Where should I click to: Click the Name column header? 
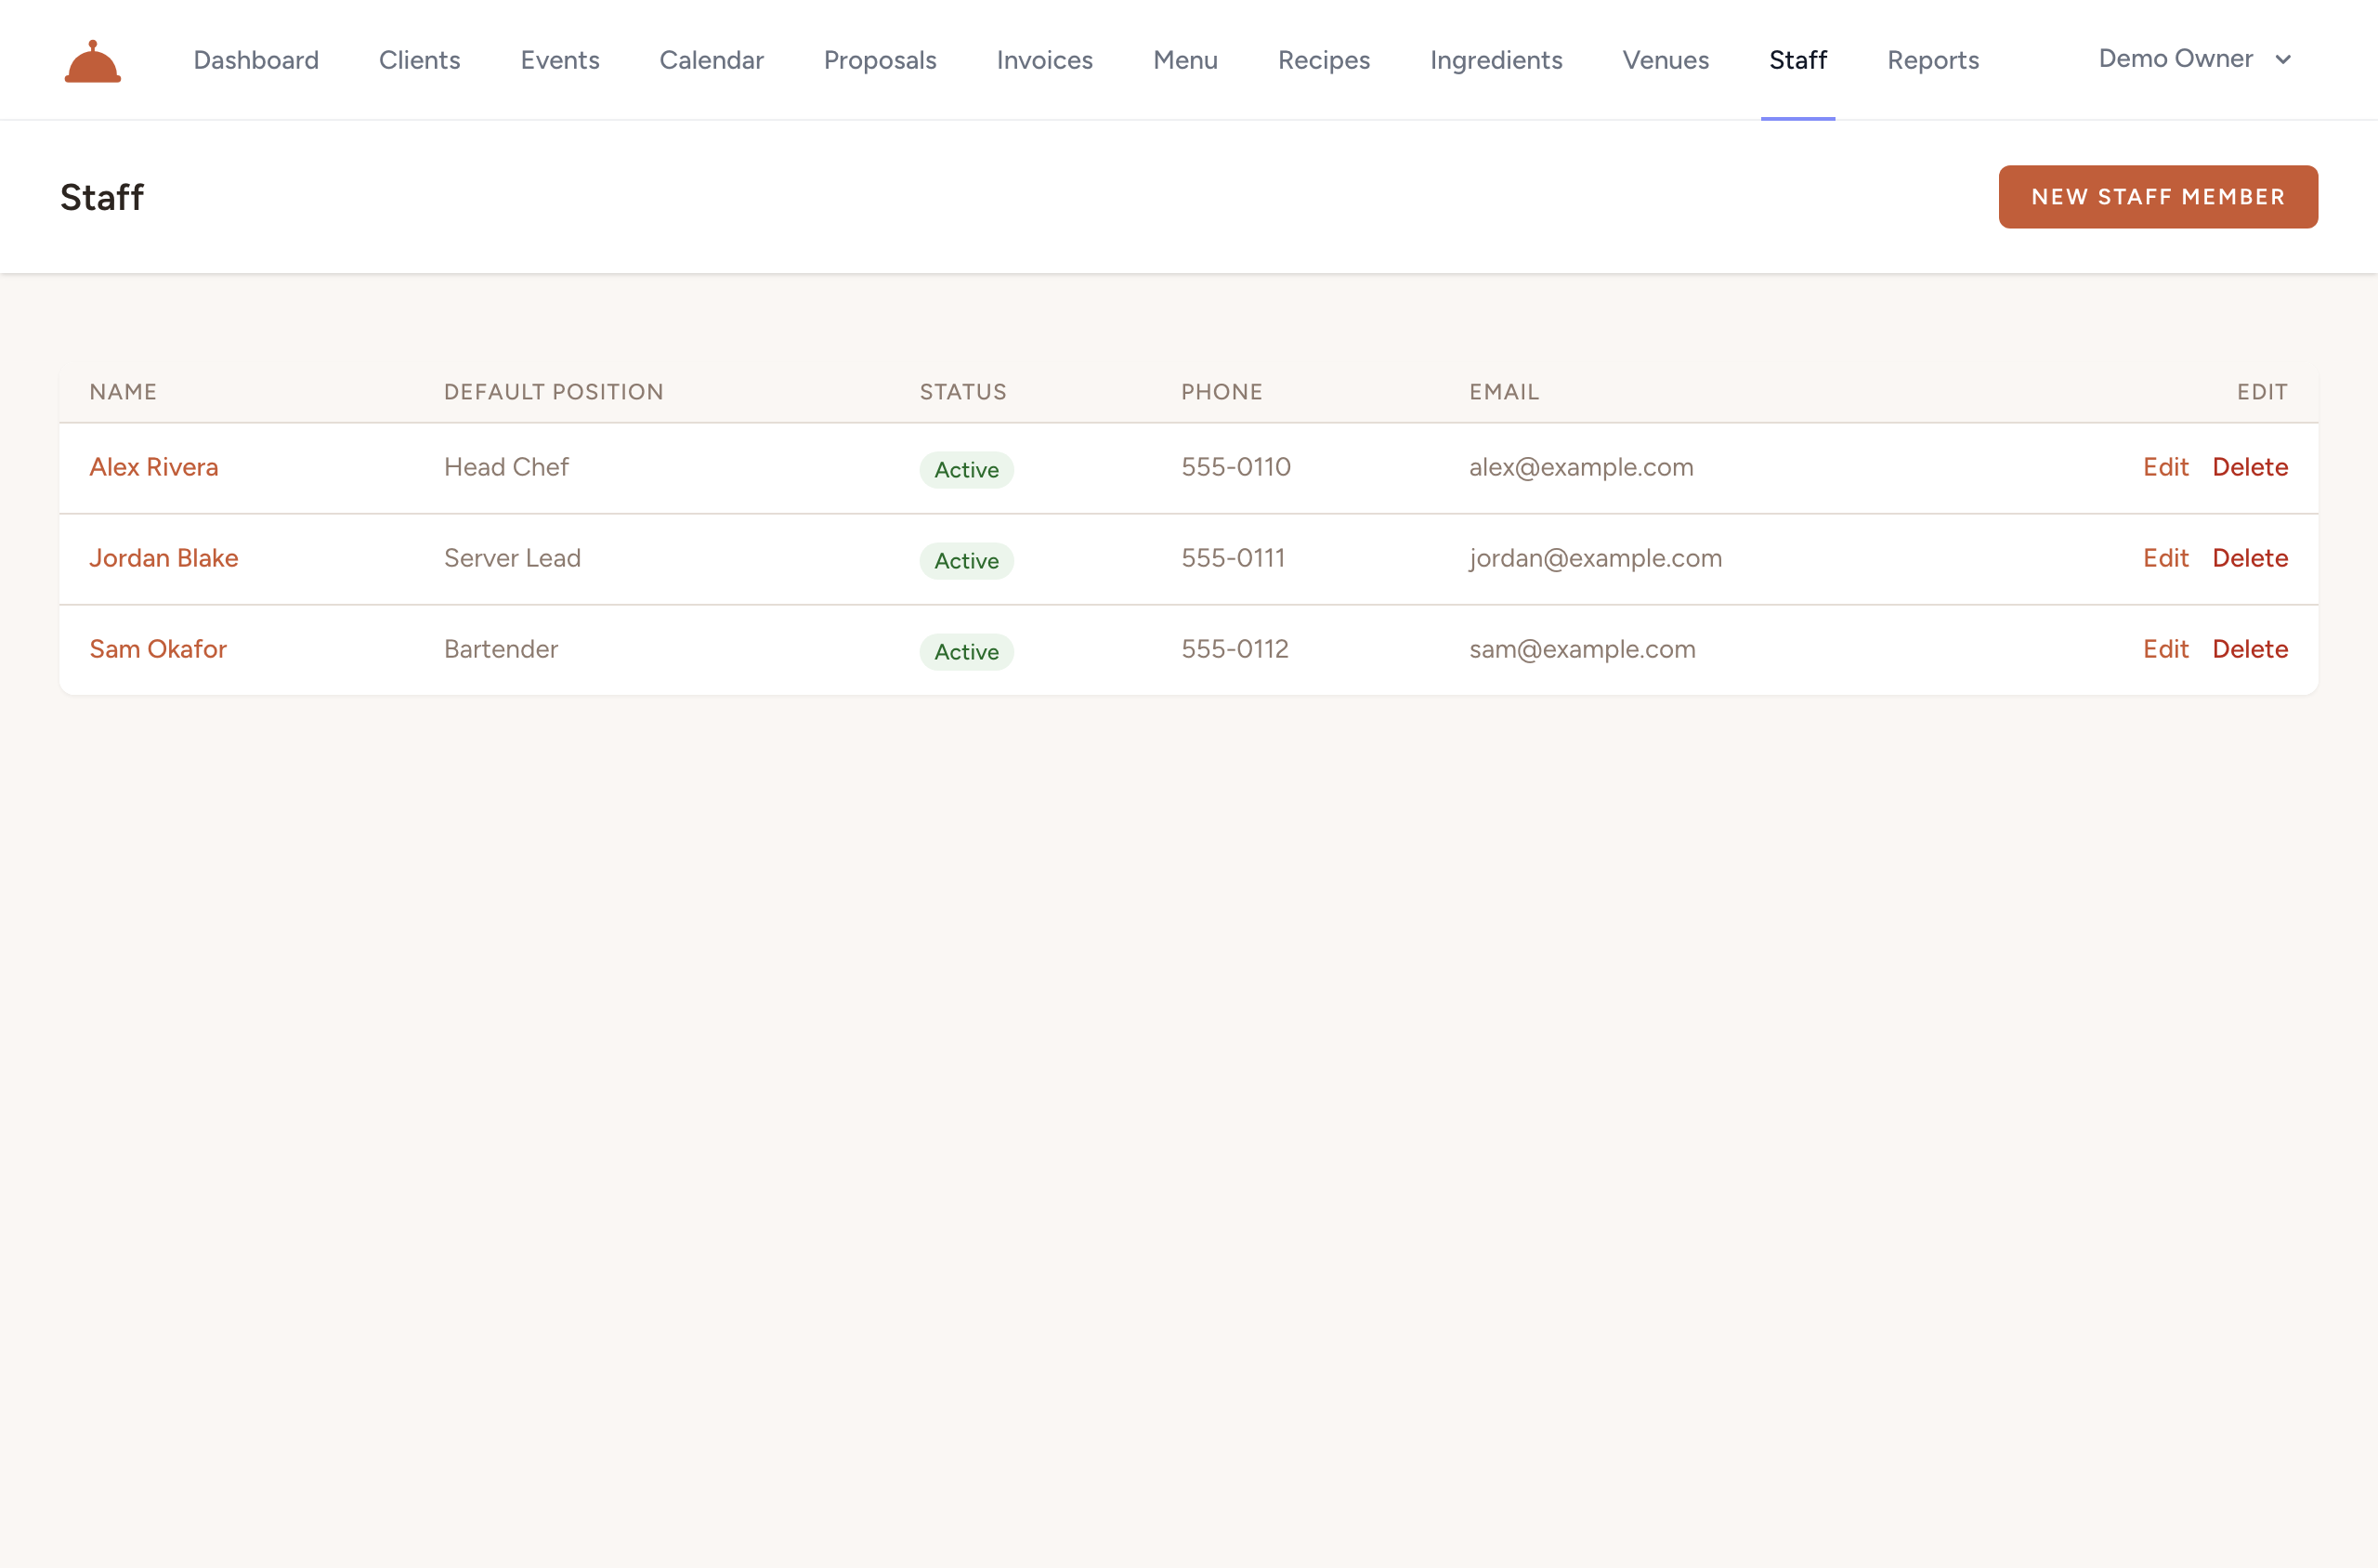point(123,392)
